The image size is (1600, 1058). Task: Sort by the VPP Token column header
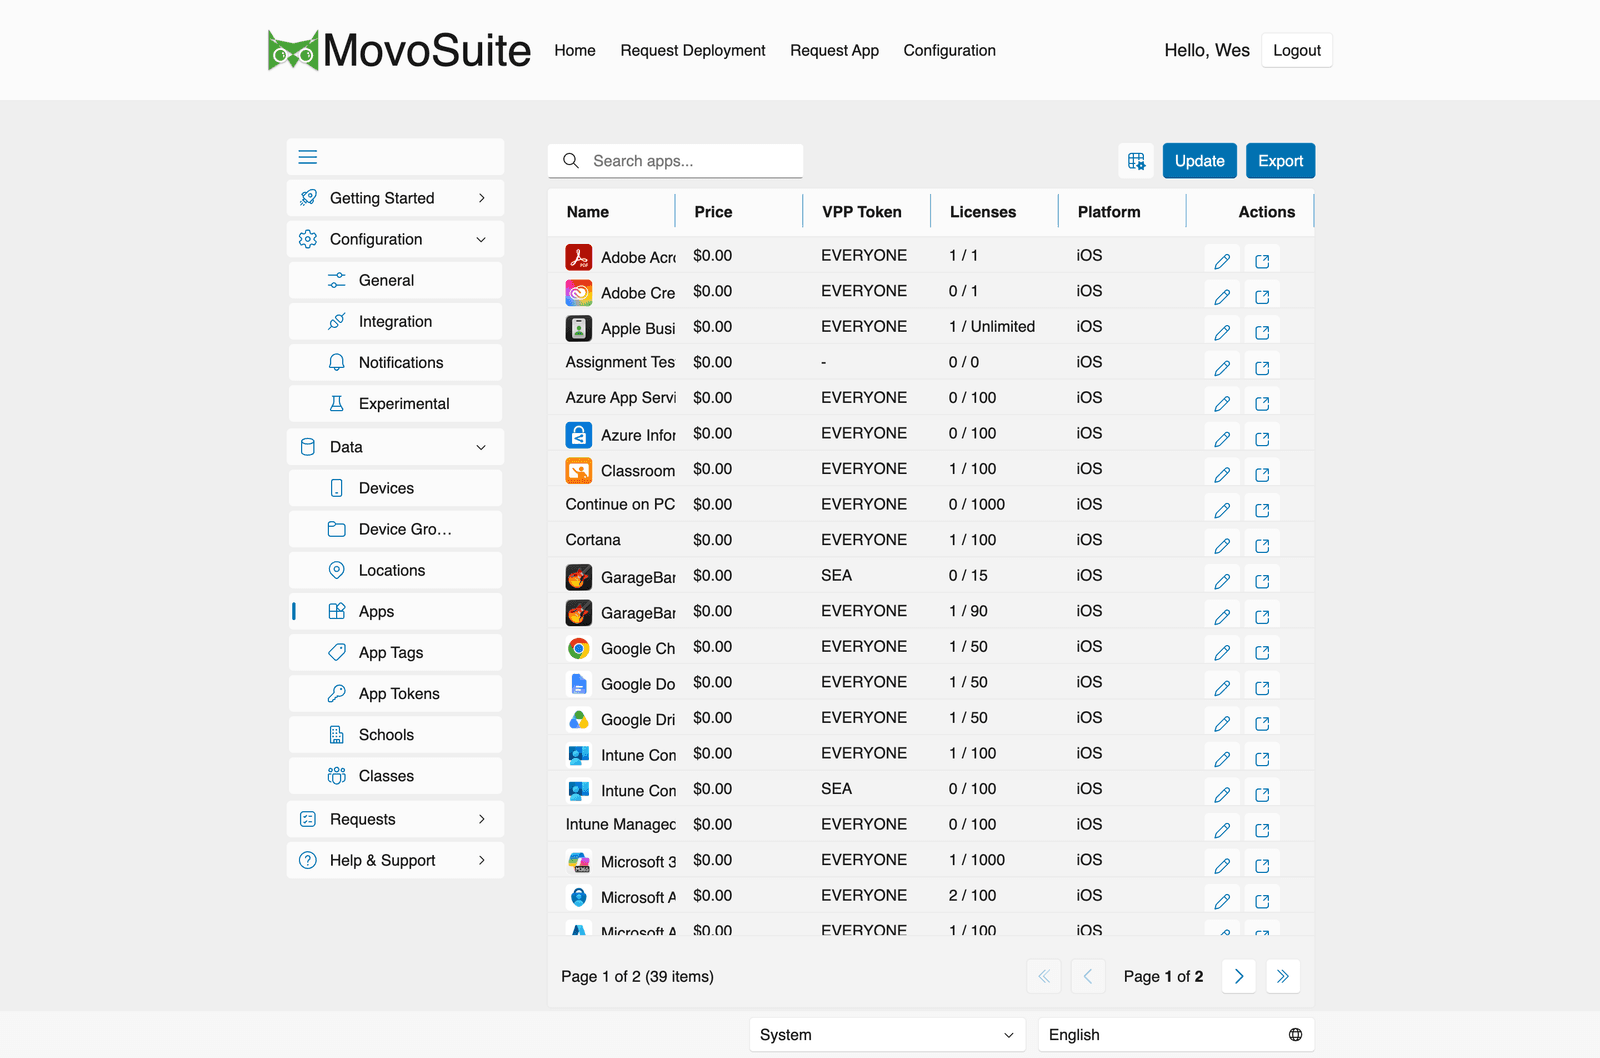click(866, 212)
